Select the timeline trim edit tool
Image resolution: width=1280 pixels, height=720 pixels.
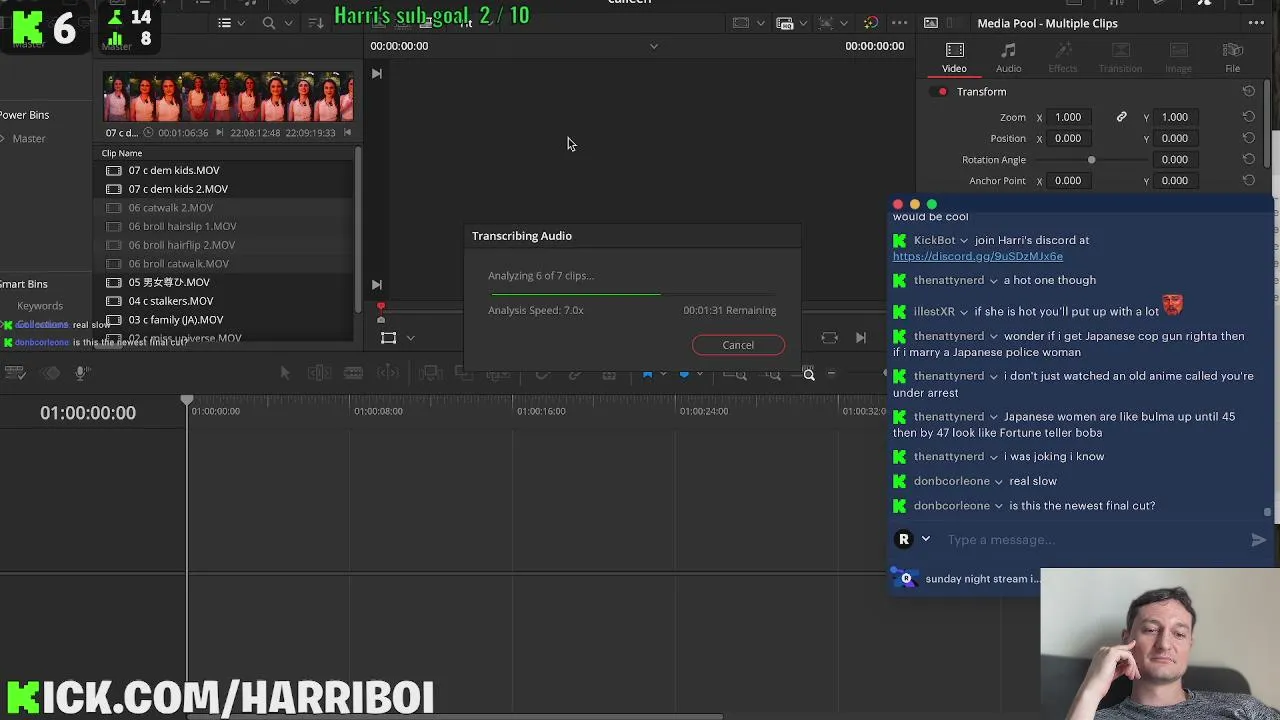pos(319,373)
